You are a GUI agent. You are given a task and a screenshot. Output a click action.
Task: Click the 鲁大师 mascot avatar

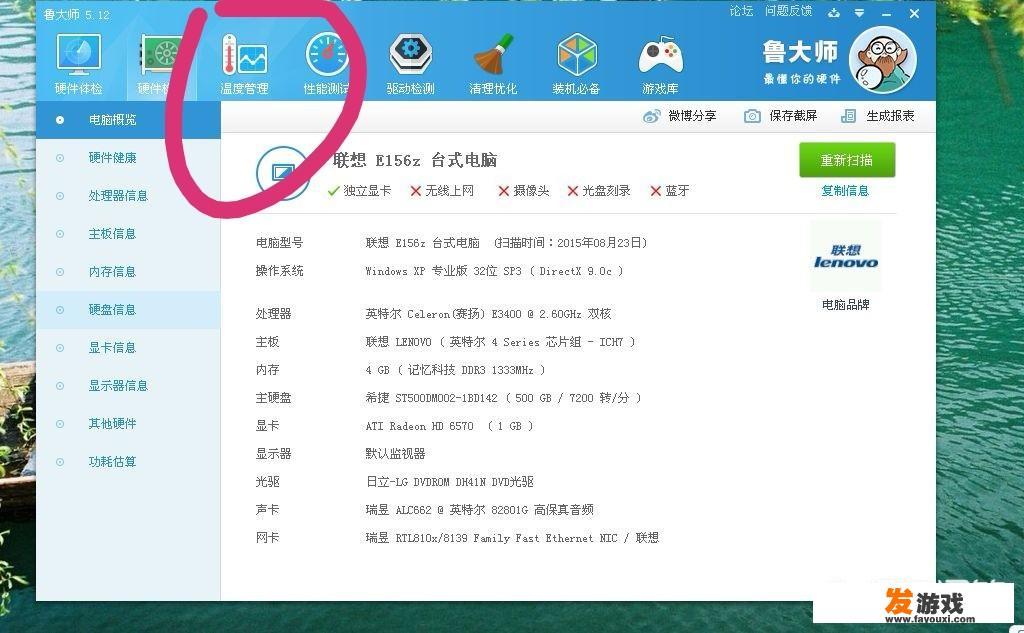883,60
